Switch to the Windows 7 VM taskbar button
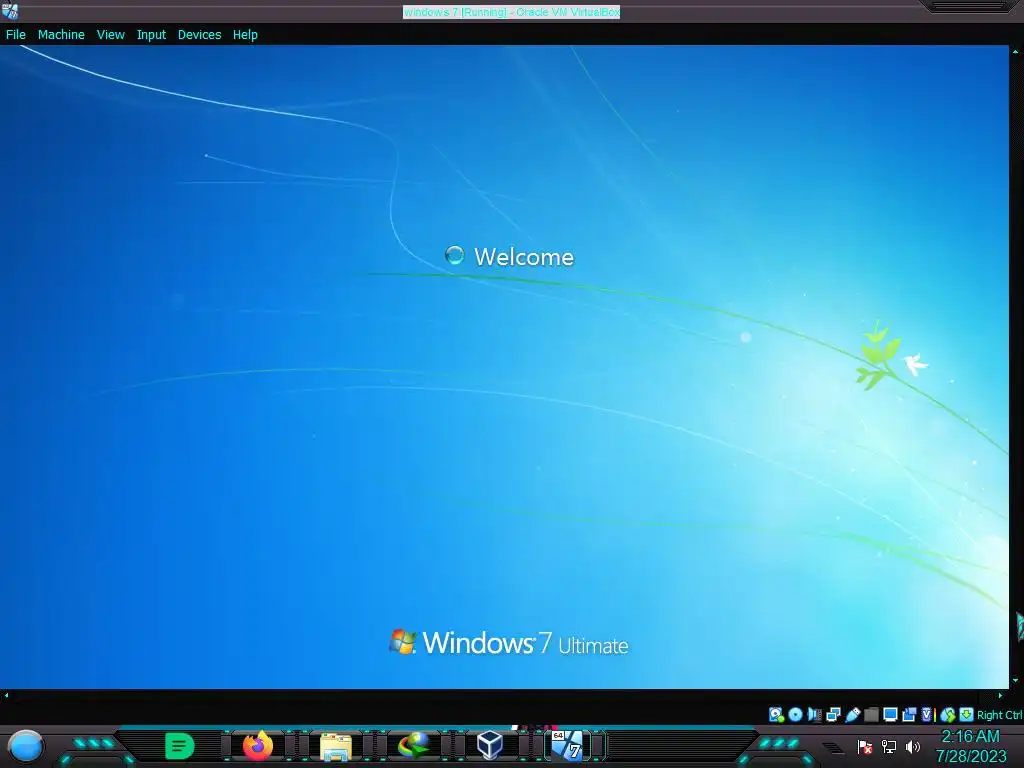Image resolution: width=1024 pixels, height=768 pixels. (x=568, y=745)
